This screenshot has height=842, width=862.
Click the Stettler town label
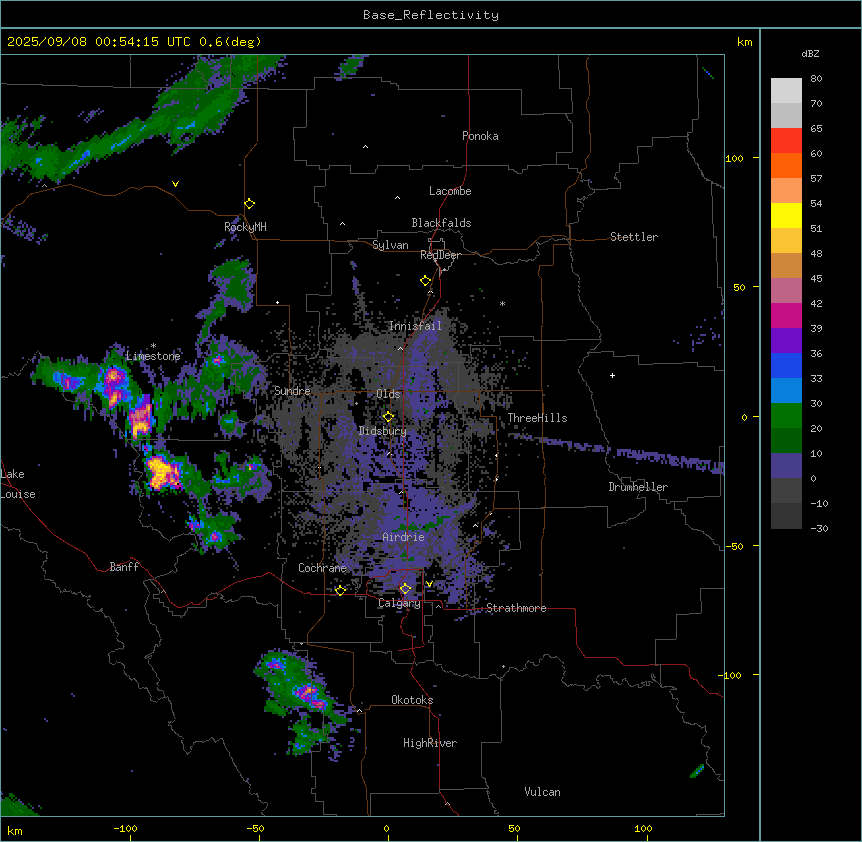(633, 237)
